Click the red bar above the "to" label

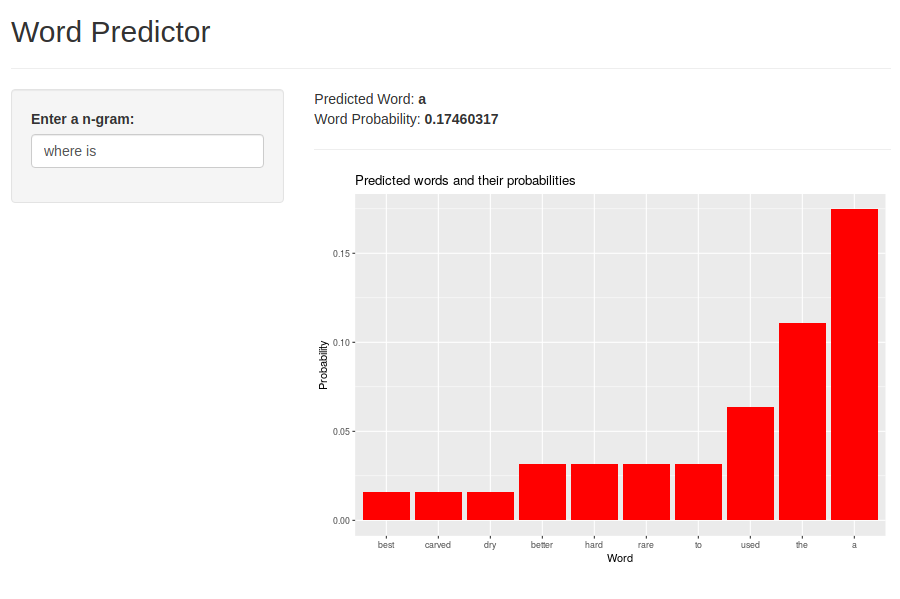tap(698, 492)
